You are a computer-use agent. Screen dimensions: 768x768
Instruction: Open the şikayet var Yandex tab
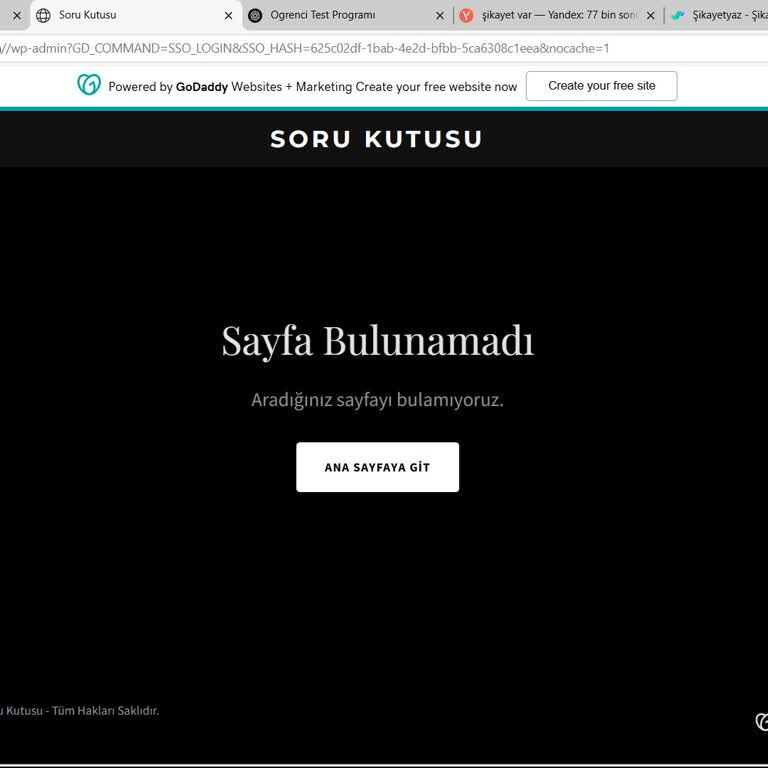click(x=559, y=15)
